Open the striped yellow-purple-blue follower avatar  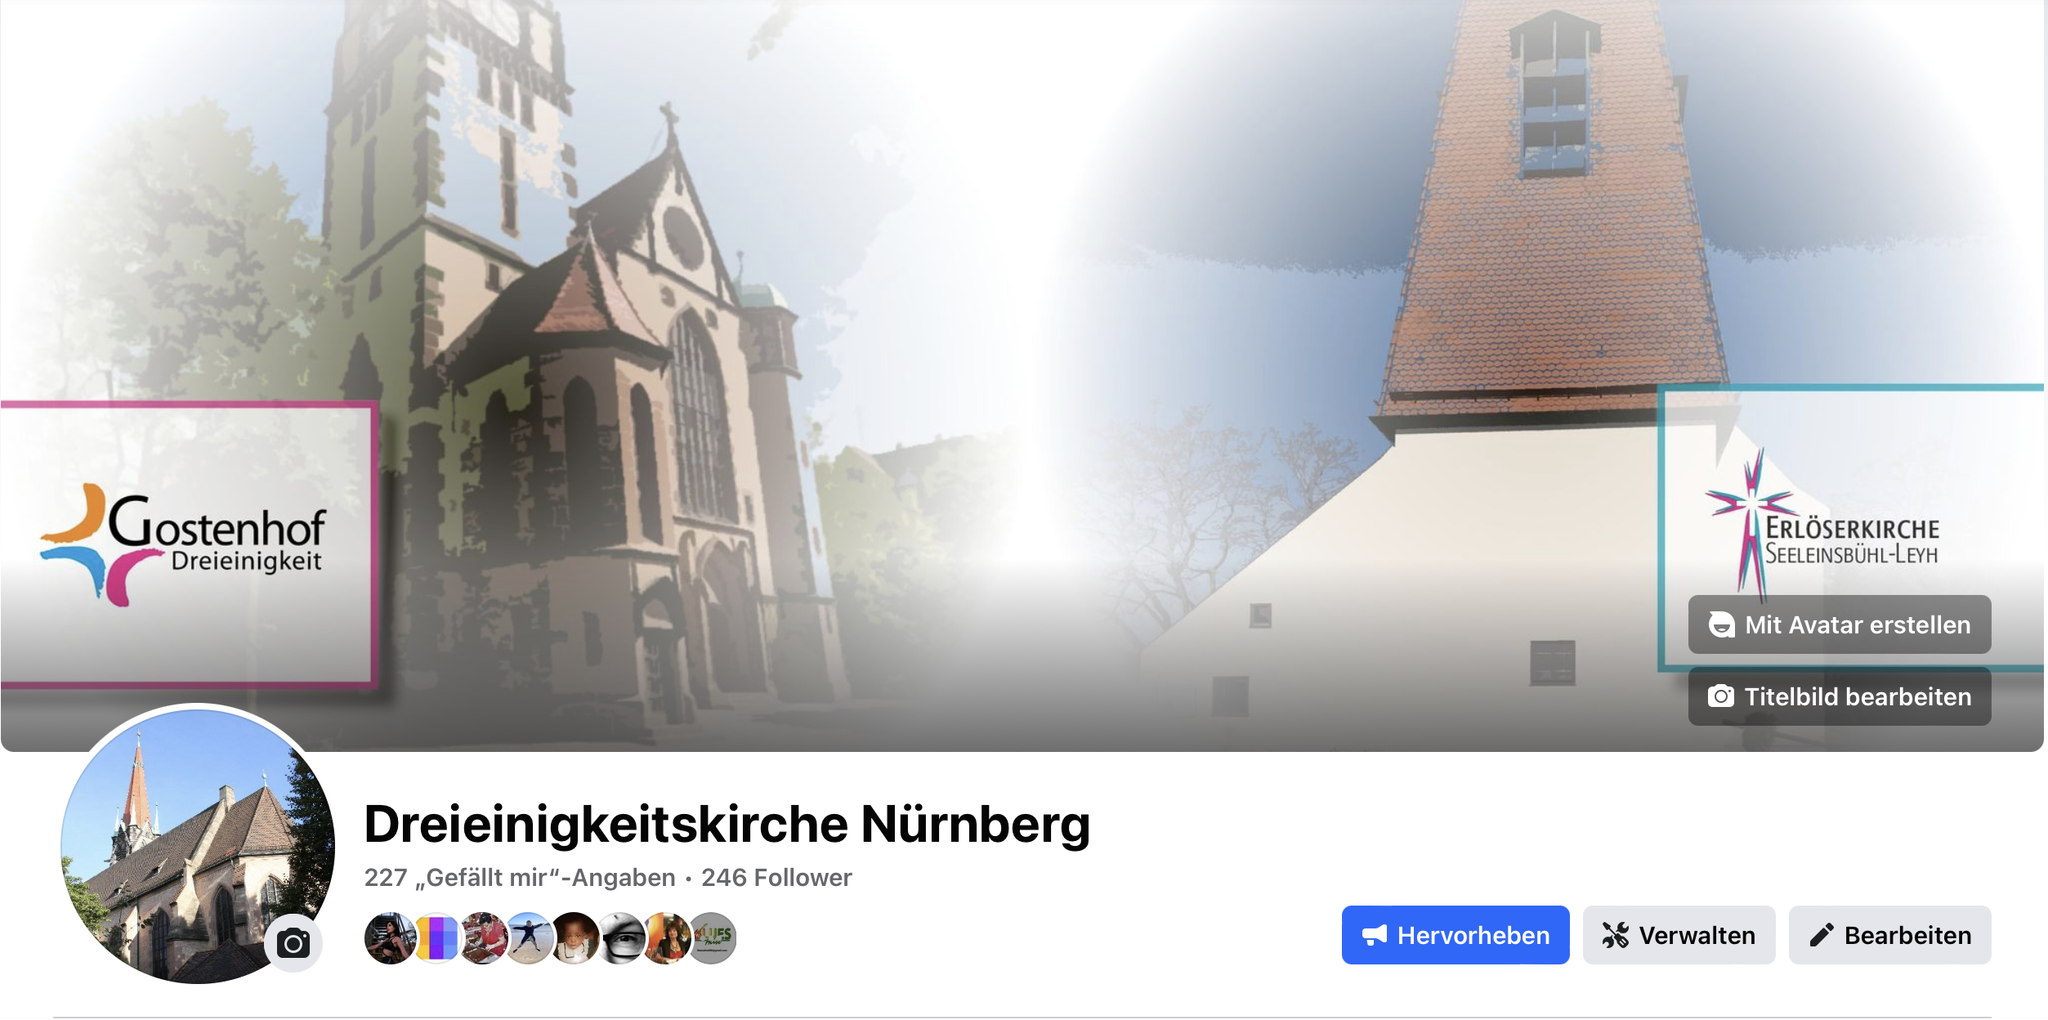coord(436,938)
